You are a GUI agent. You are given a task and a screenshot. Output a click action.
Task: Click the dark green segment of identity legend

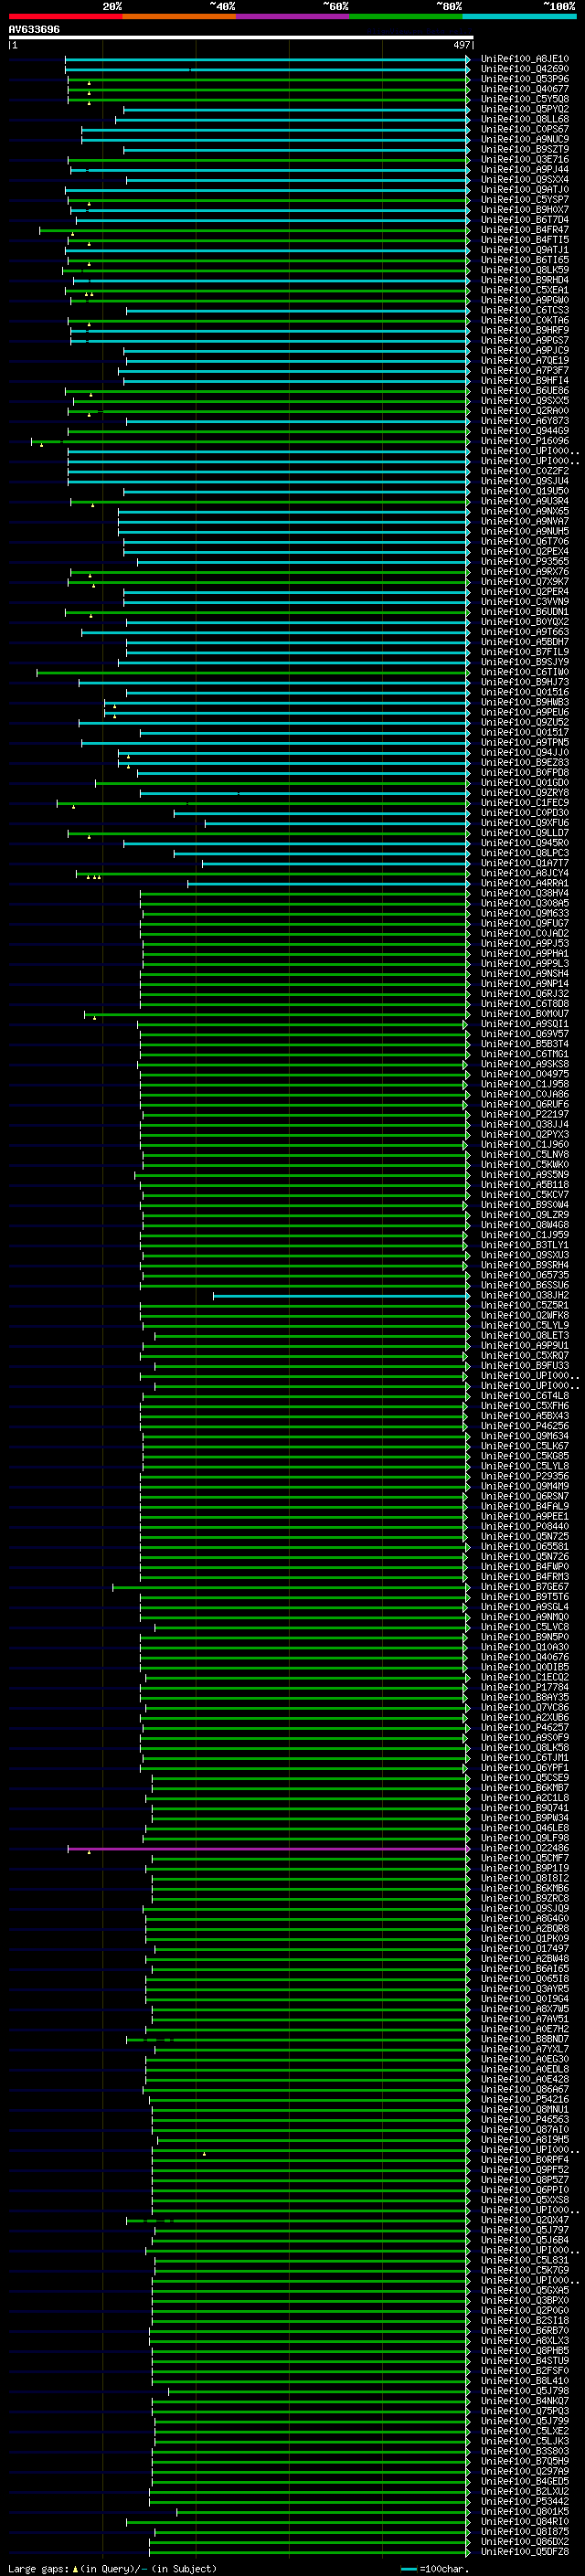[406, 16]
